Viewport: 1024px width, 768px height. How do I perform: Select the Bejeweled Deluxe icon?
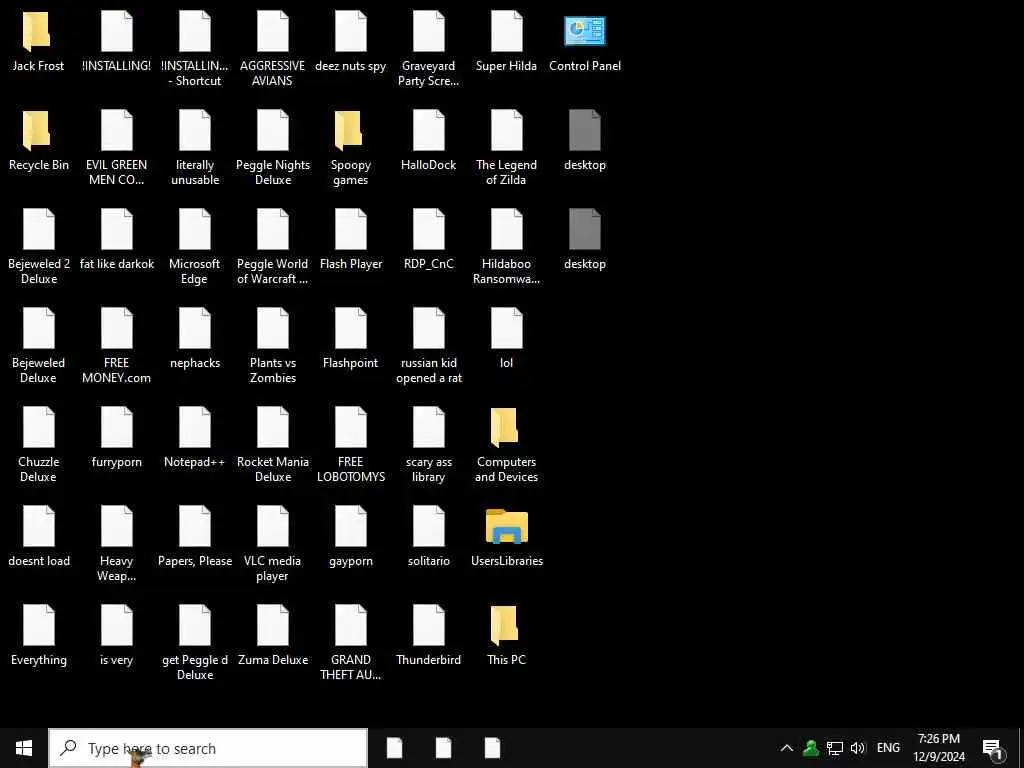pos(39,328)
